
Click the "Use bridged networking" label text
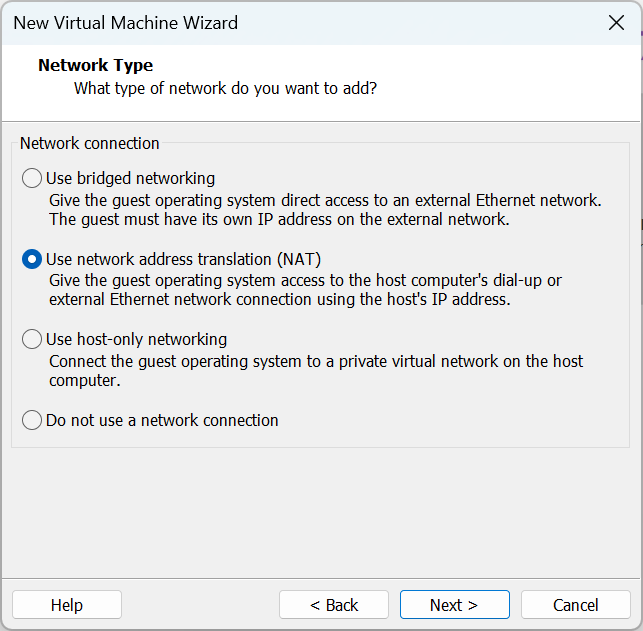(130, 179)
